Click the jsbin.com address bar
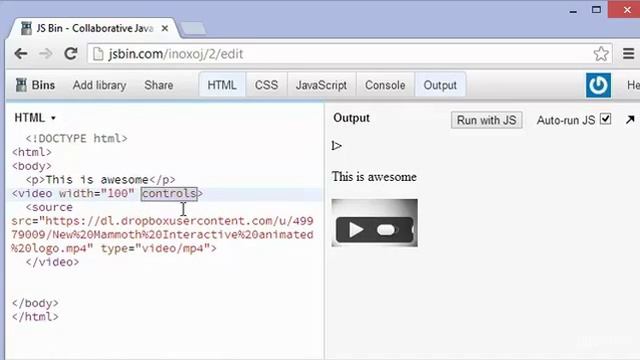The width and height of the screenshot is (640, 360). click(350, 54)
